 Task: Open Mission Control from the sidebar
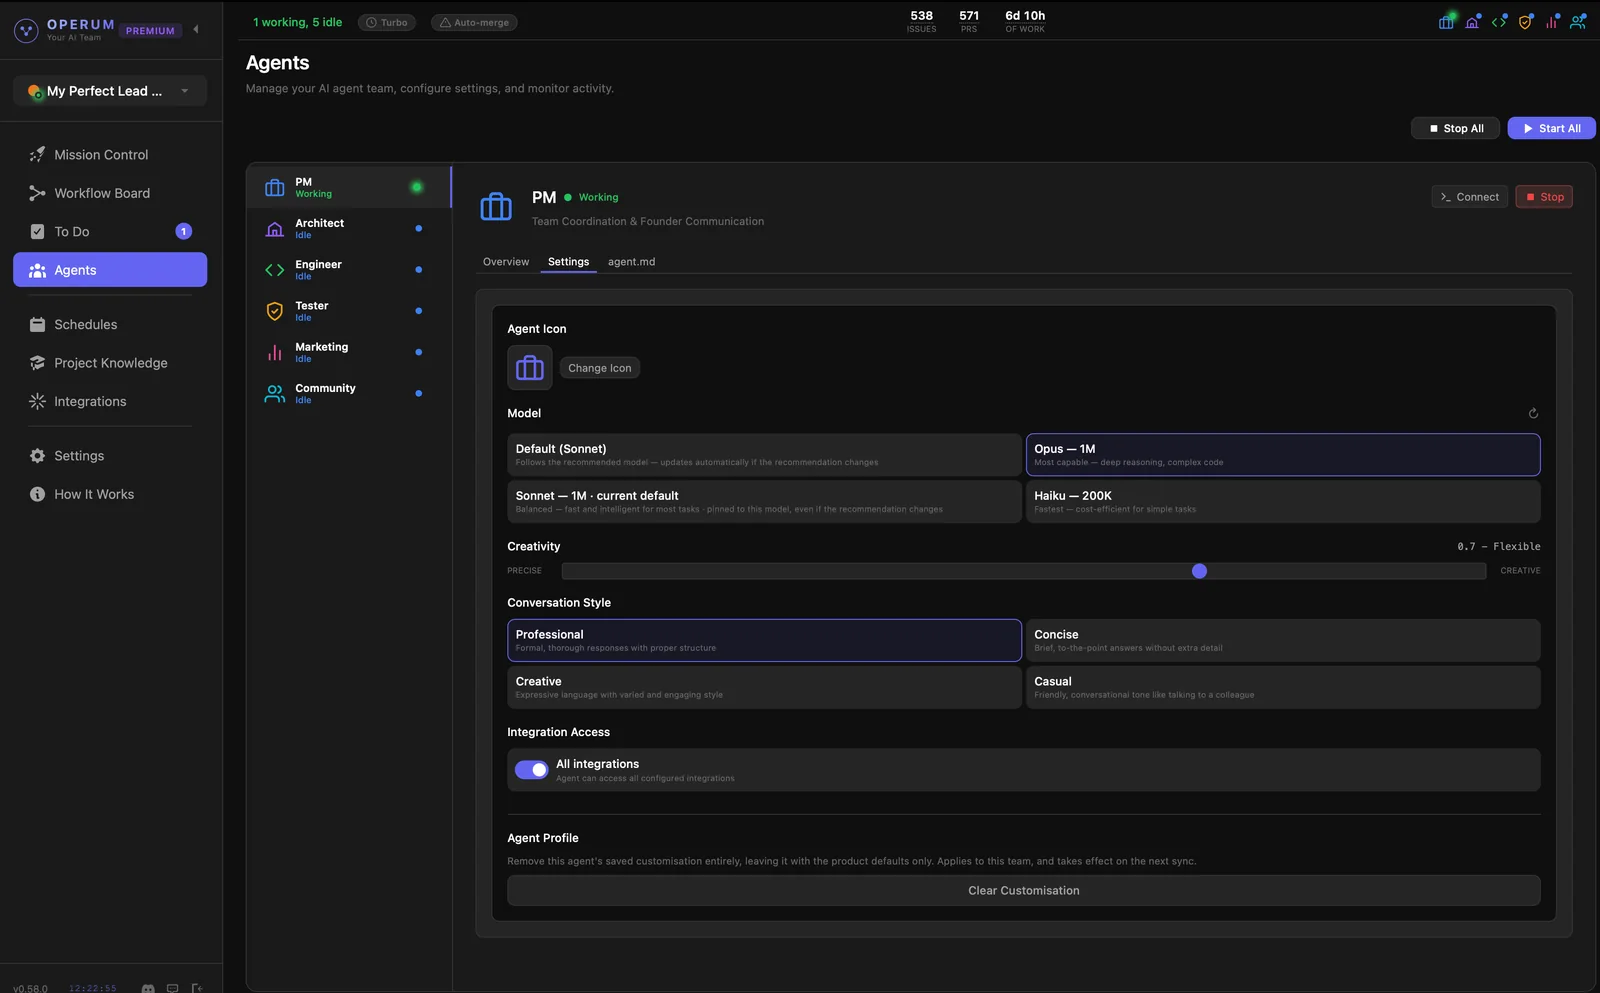pyautogui.click(x=110, y=155)
